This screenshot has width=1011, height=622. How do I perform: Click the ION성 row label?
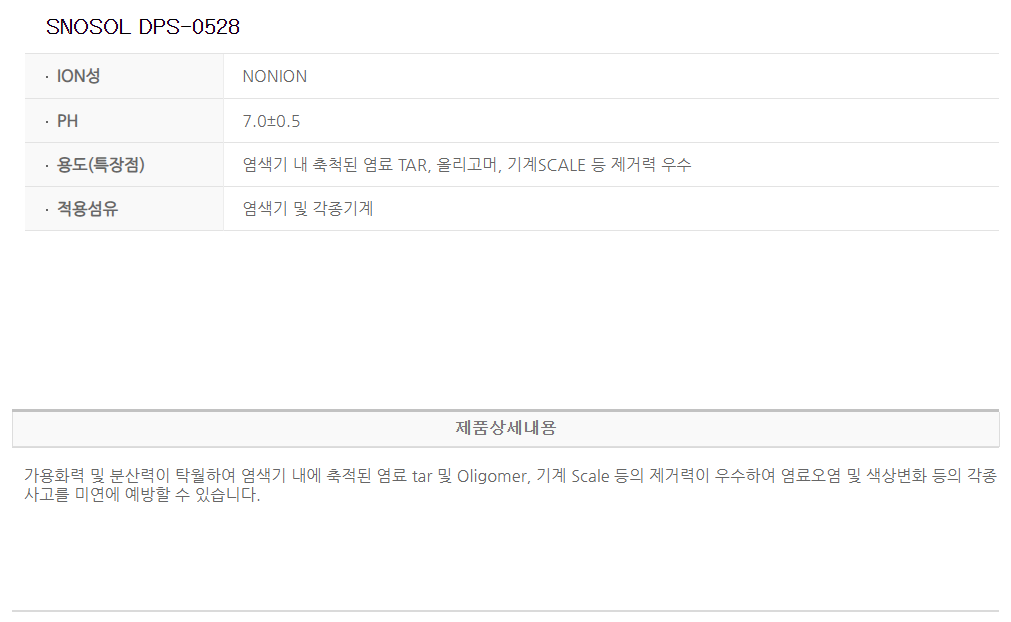tap(78, 76)
